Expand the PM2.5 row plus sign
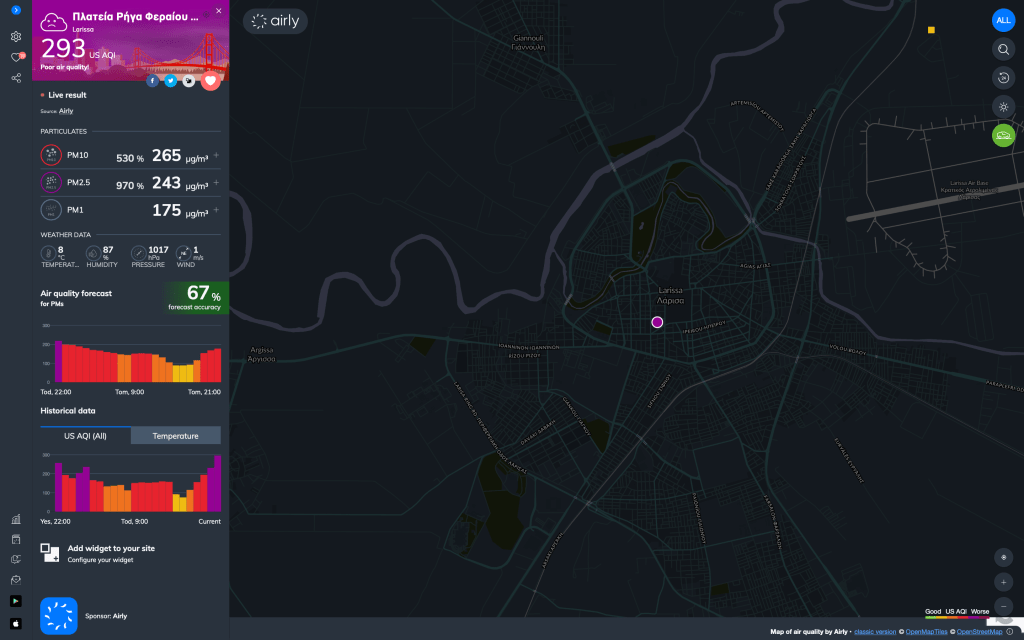1024x640 pixels. [x=216, y=184]
